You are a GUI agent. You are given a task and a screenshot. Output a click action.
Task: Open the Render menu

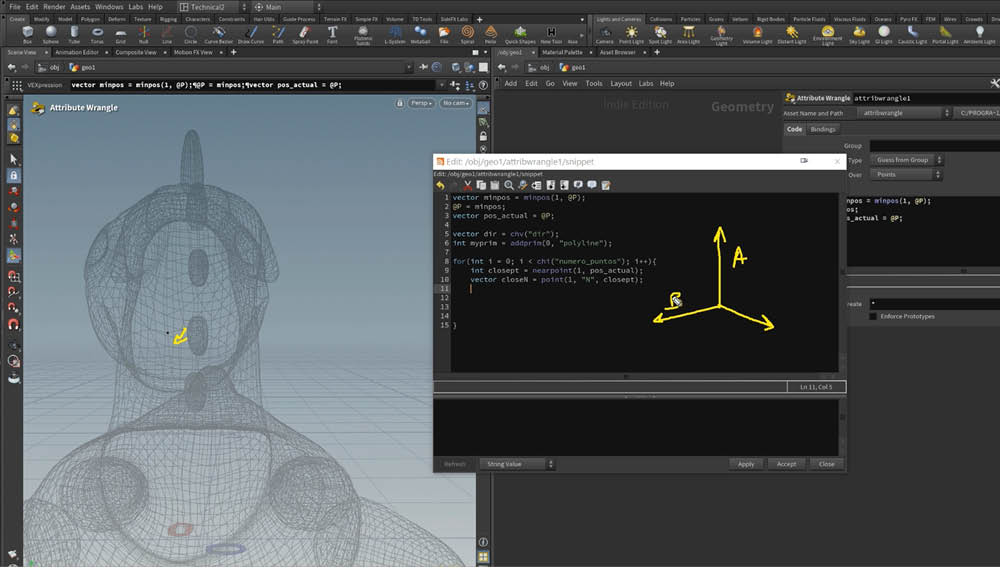tap(54, 7)
